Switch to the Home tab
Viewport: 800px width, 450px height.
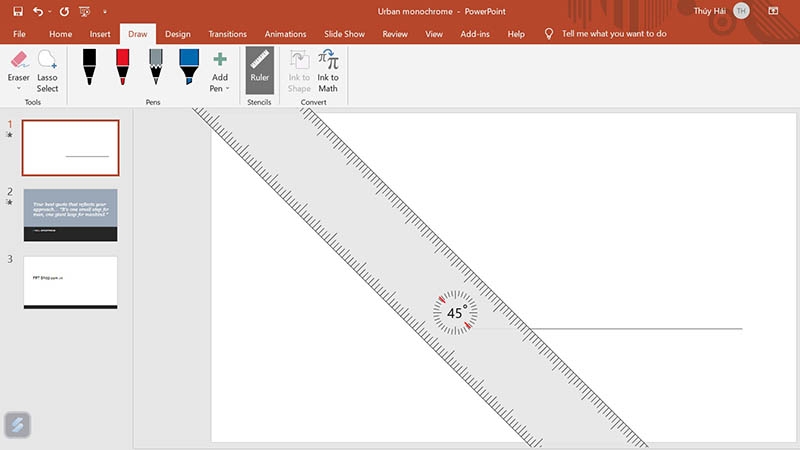coord(60,34)
